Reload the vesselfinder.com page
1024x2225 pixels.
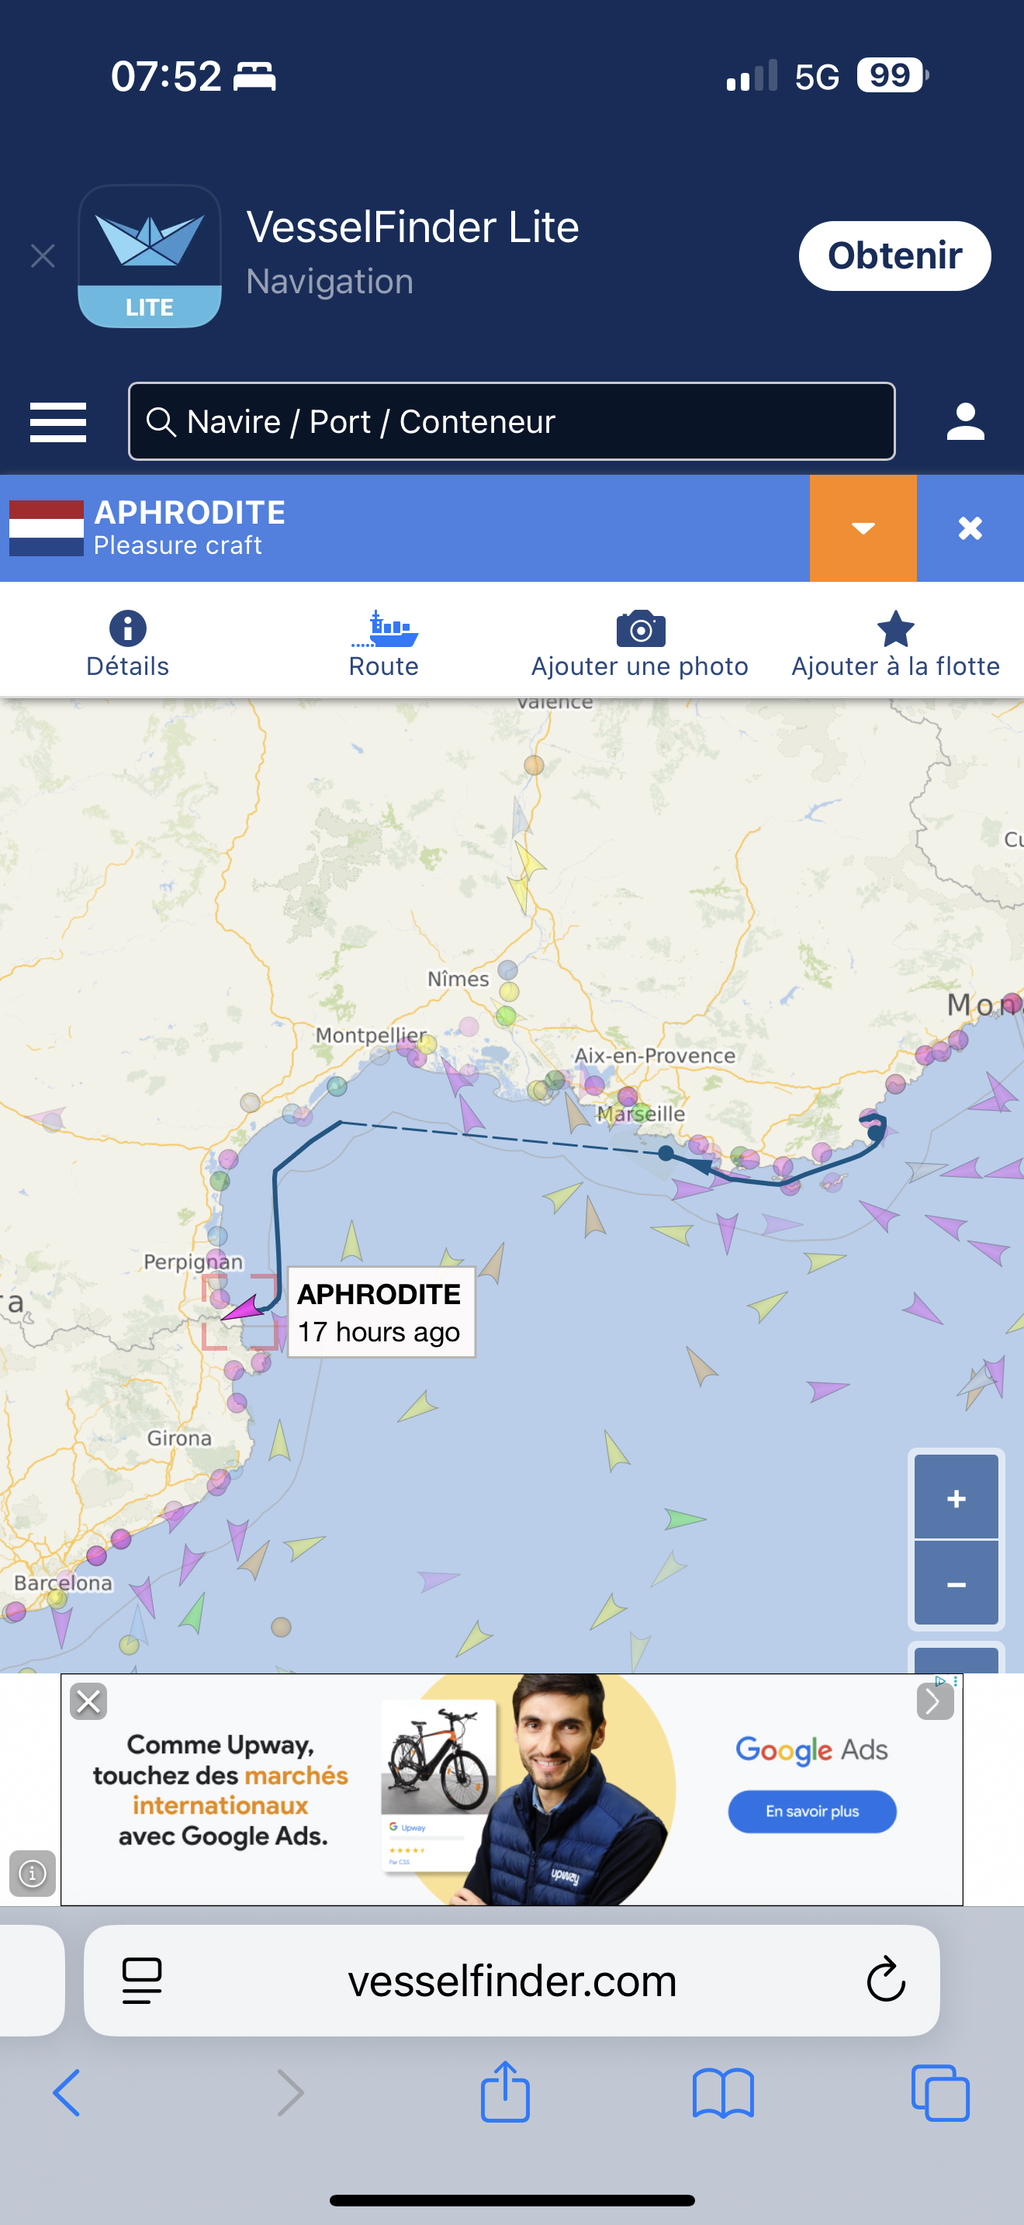(886, 1980)
